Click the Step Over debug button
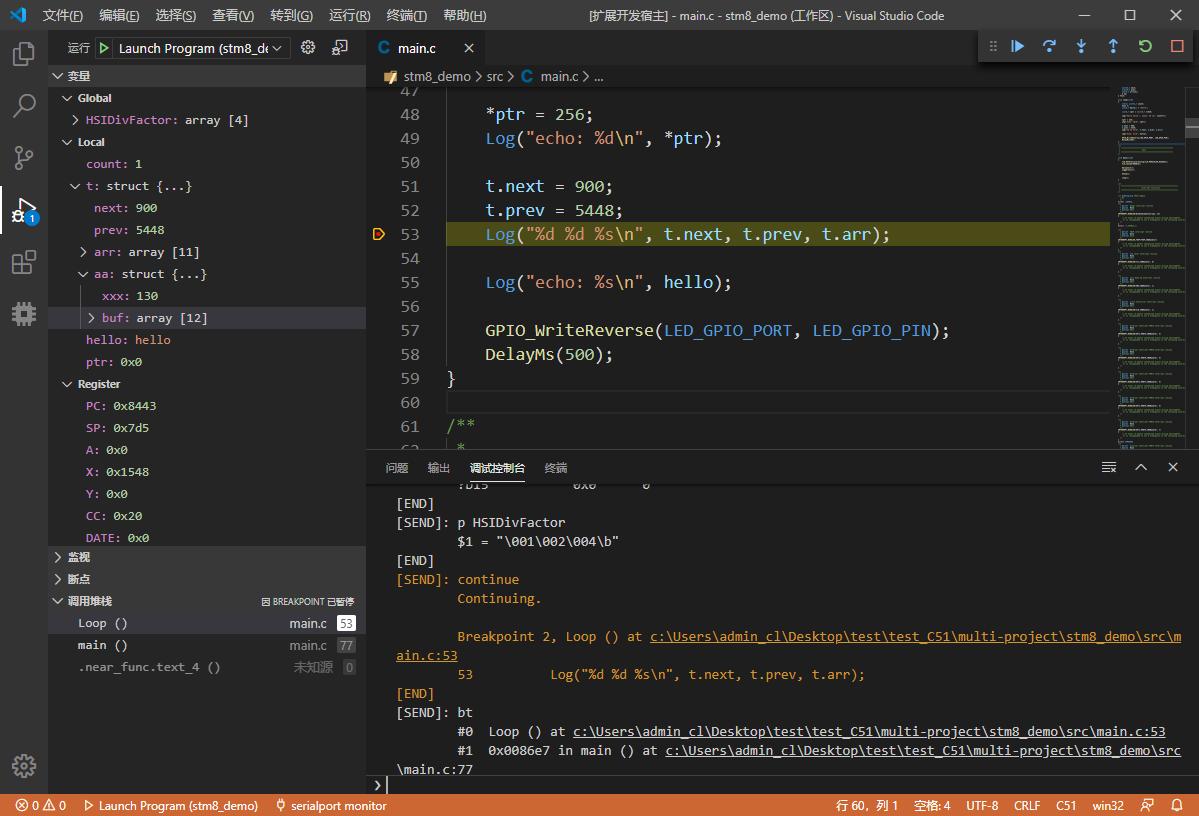The width and height of the screenshot is (1199, 816). pos(1049,46)
